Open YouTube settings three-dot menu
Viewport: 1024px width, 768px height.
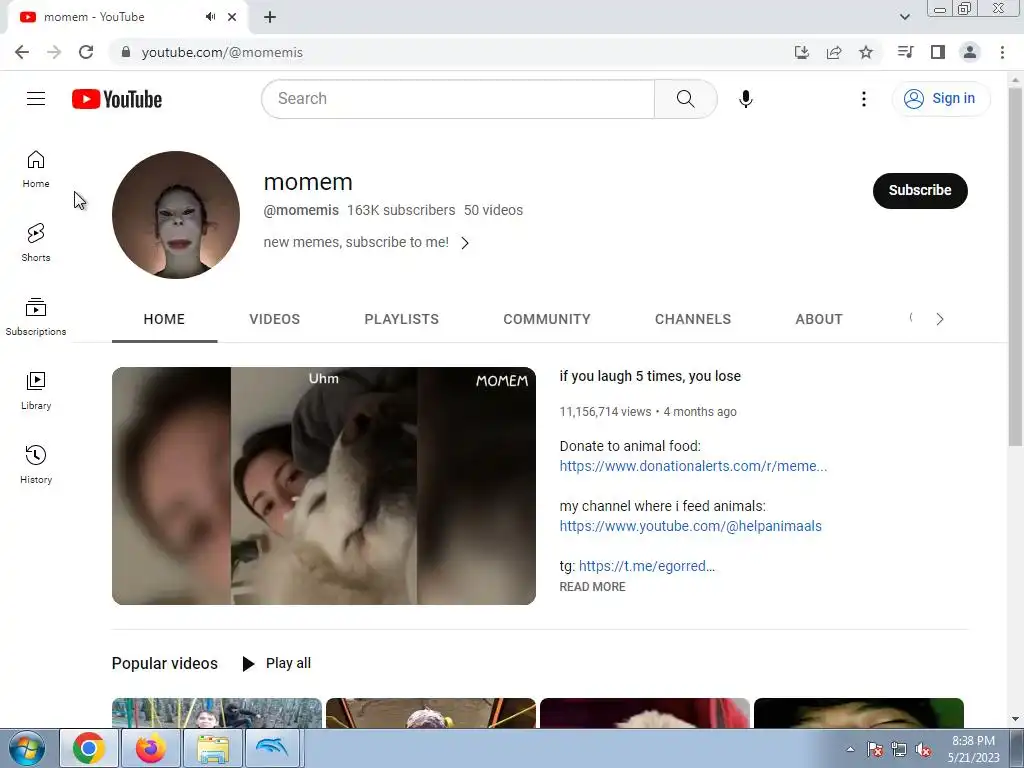[863, 99]
